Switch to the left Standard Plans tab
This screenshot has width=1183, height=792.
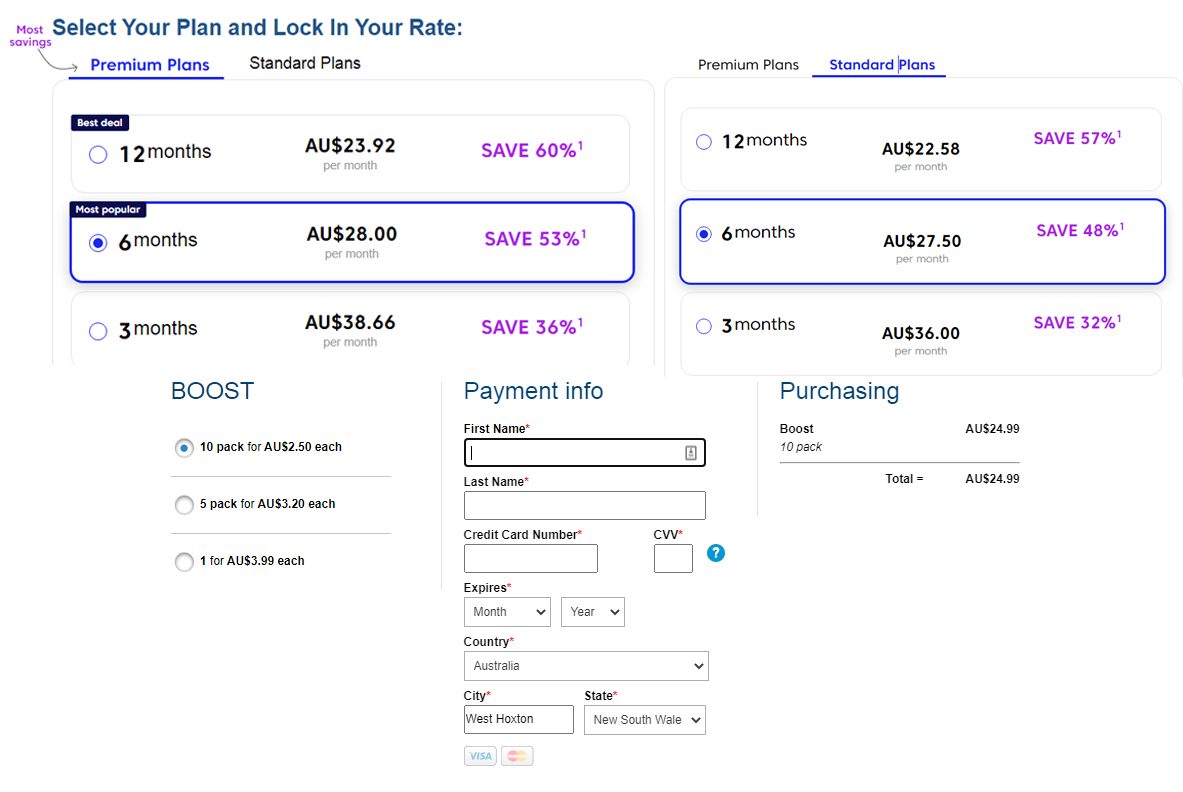[x=305, y=63]
